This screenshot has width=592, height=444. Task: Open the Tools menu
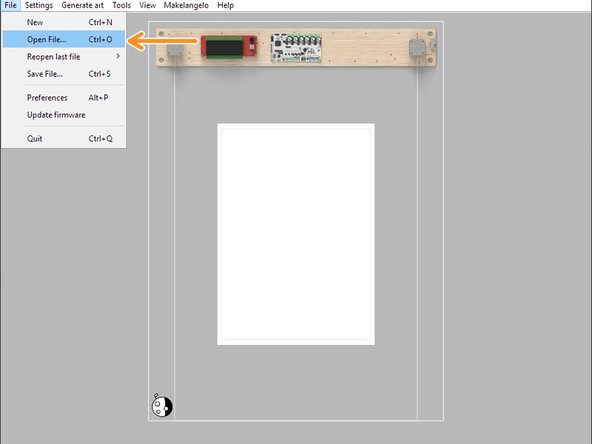coord(121,5)
